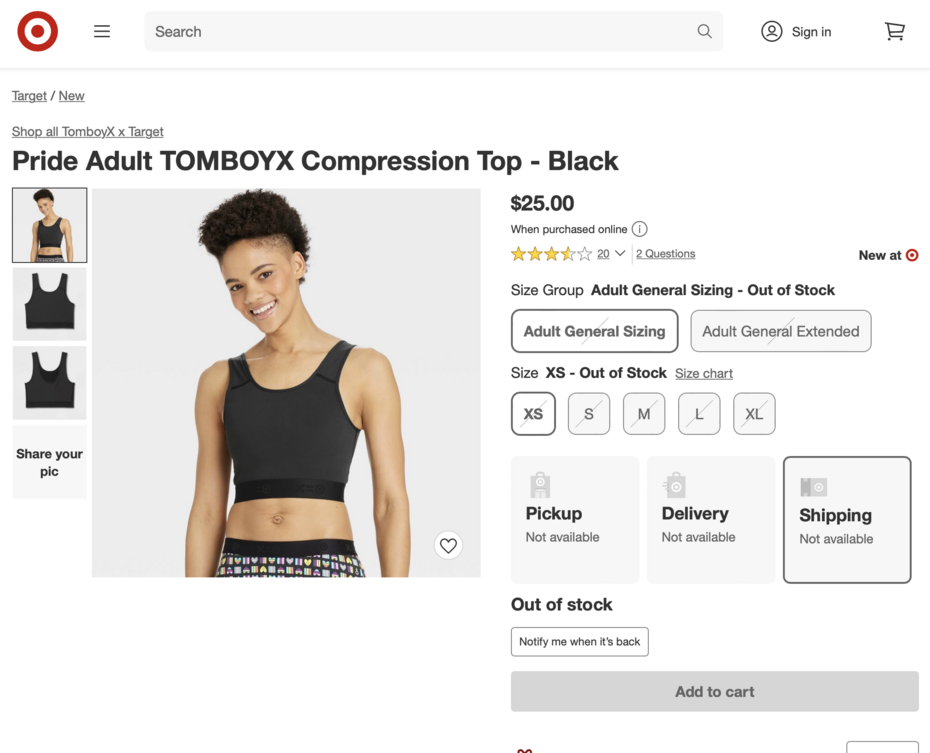Select the Pickup fulfillment option

(575, 520)
